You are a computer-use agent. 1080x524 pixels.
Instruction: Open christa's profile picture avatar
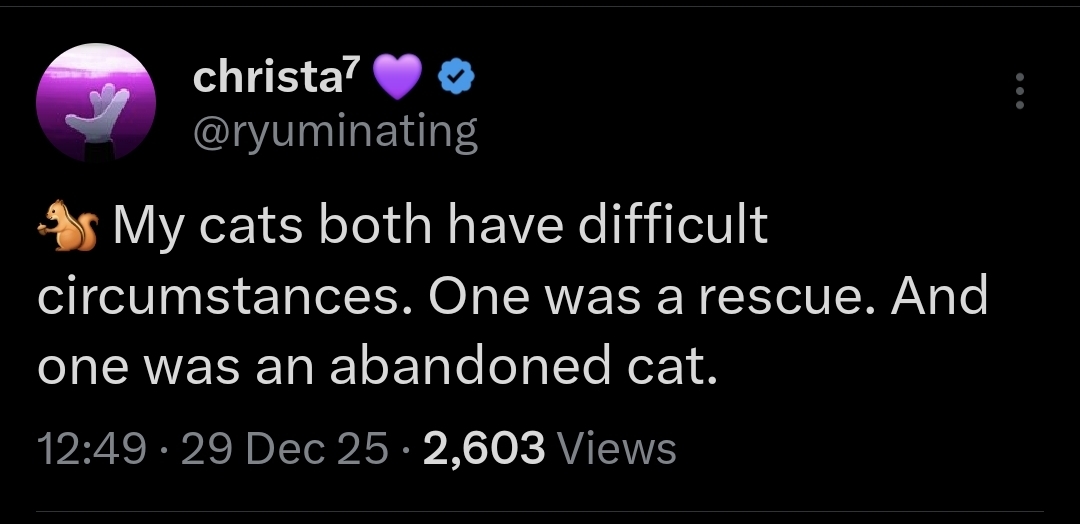tap(97, 105)
